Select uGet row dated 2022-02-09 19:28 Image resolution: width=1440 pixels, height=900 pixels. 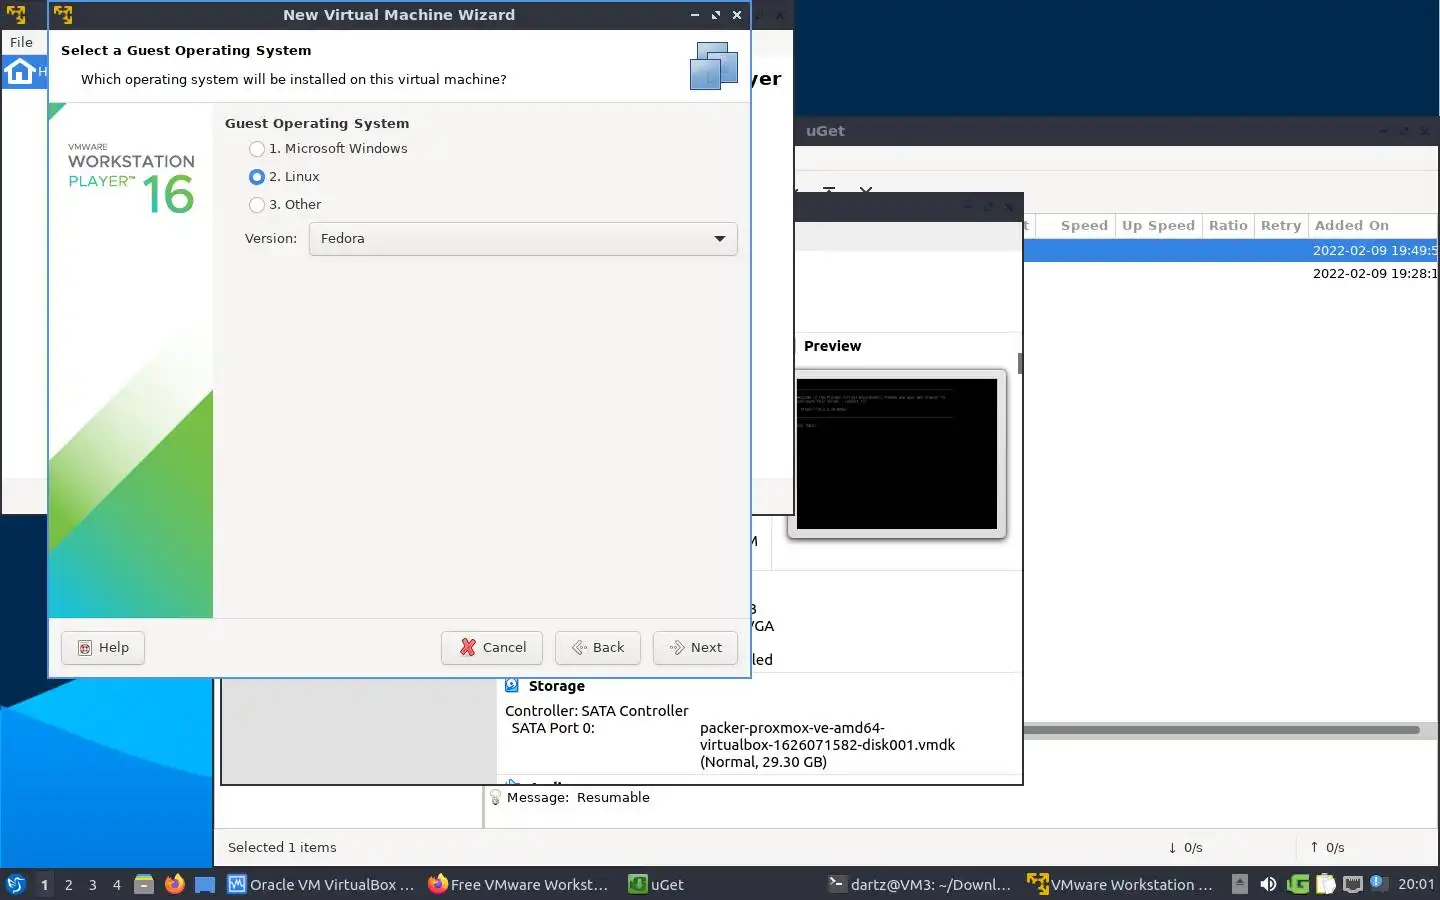click(x=1232, y=274)
